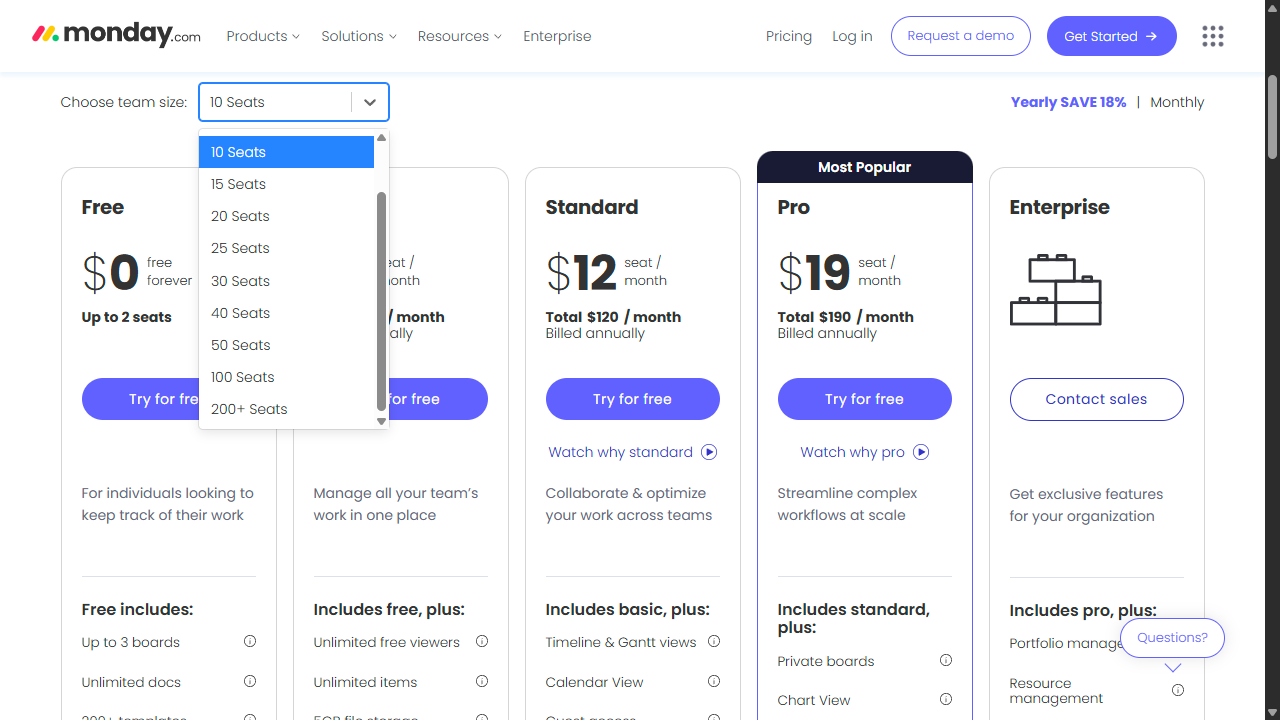The width and height of the screenshot is (1280, 720).
Task: Open the apps grid menu icon
Action: coord(1212,36)
